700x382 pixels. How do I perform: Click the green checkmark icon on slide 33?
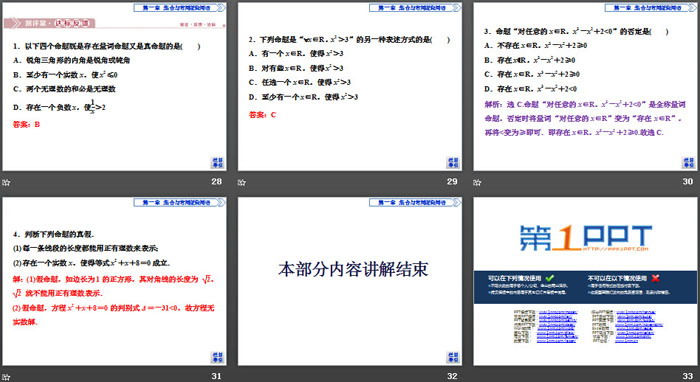550,278
